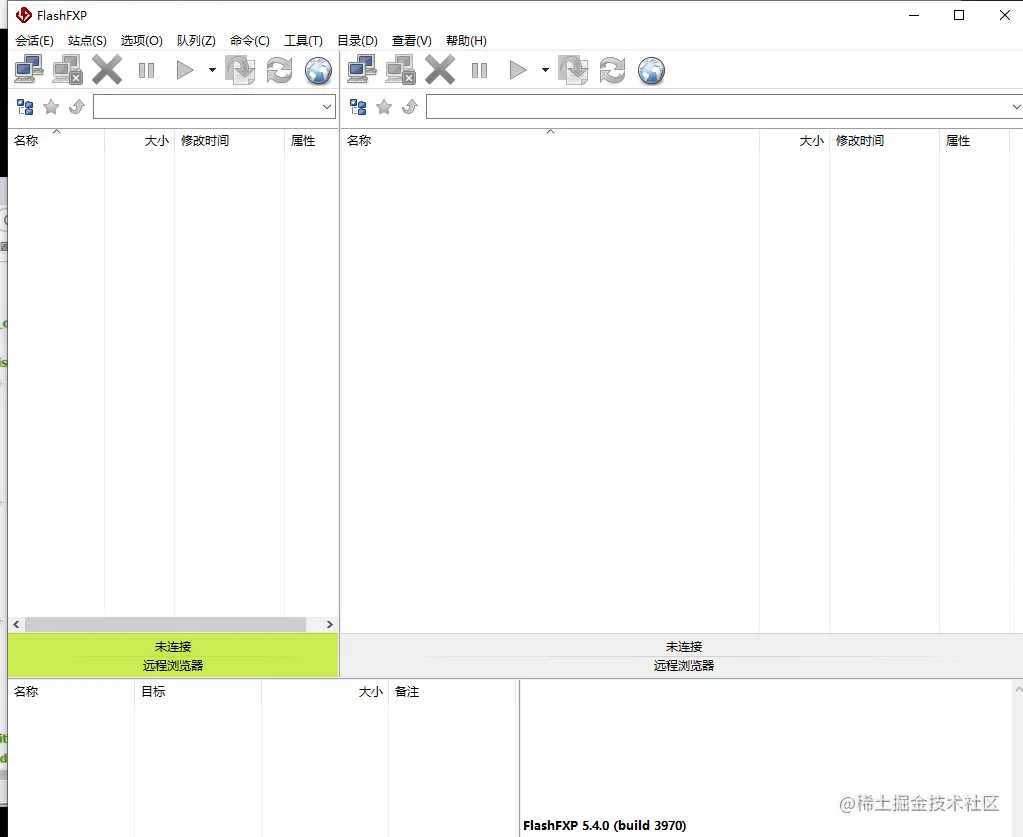
Task: Sort right pane by 大小 column
Action: click(x=795, y=140)
